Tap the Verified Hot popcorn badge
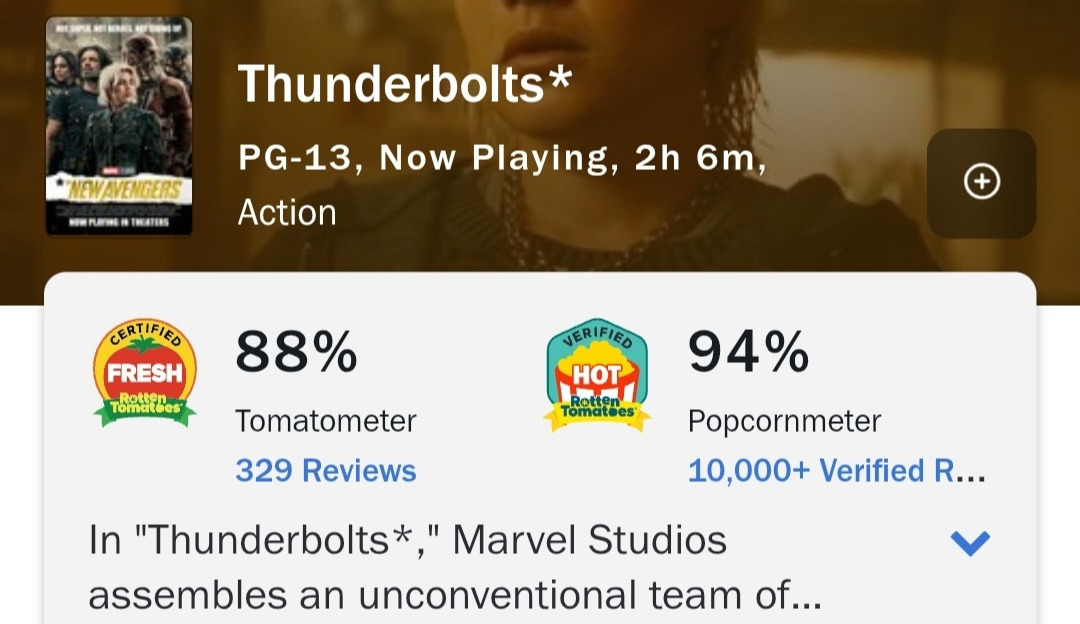This screenshot has height=624, width=1080. point(597,375)
